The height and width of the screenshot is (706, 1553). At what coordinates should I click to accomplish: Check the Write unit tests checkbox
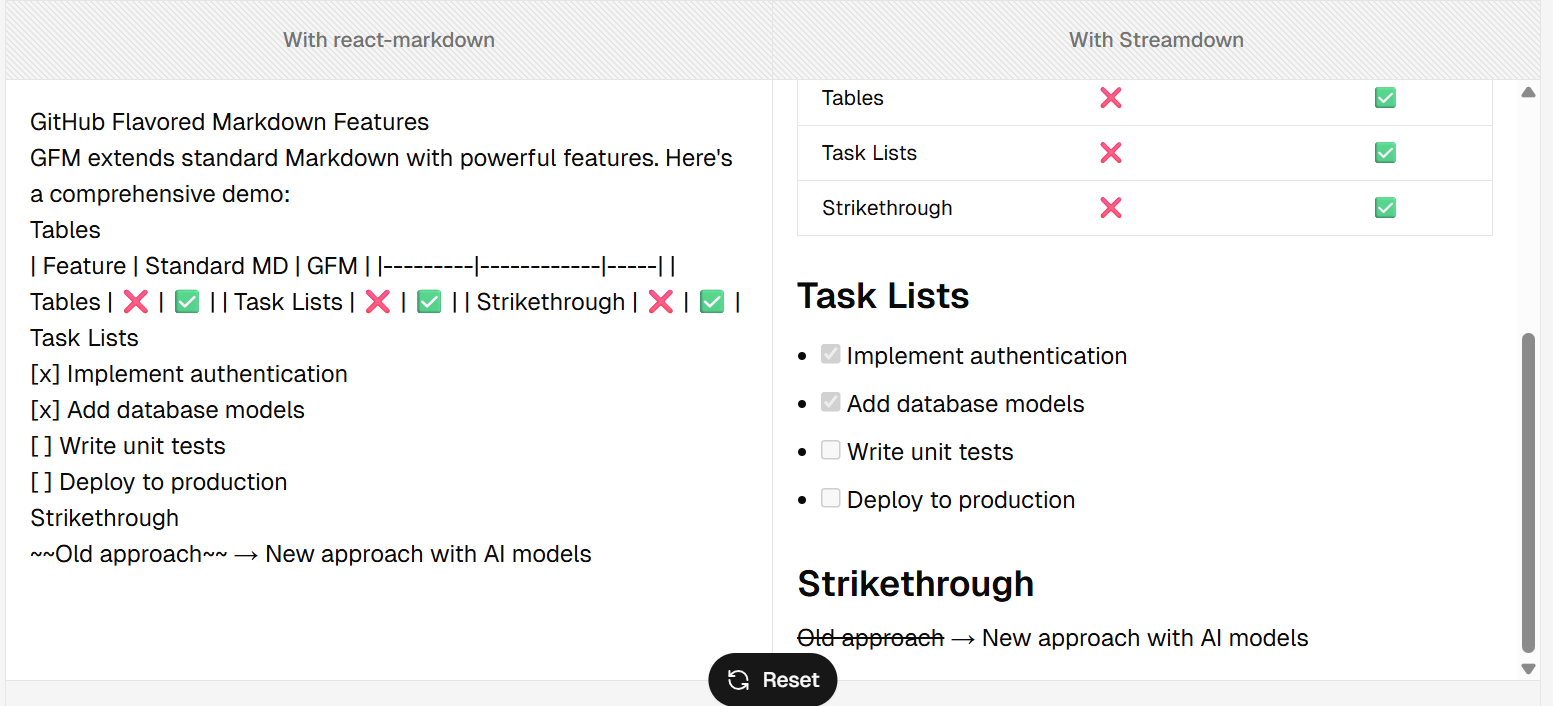pyautogui.click(x=830, y=450)
